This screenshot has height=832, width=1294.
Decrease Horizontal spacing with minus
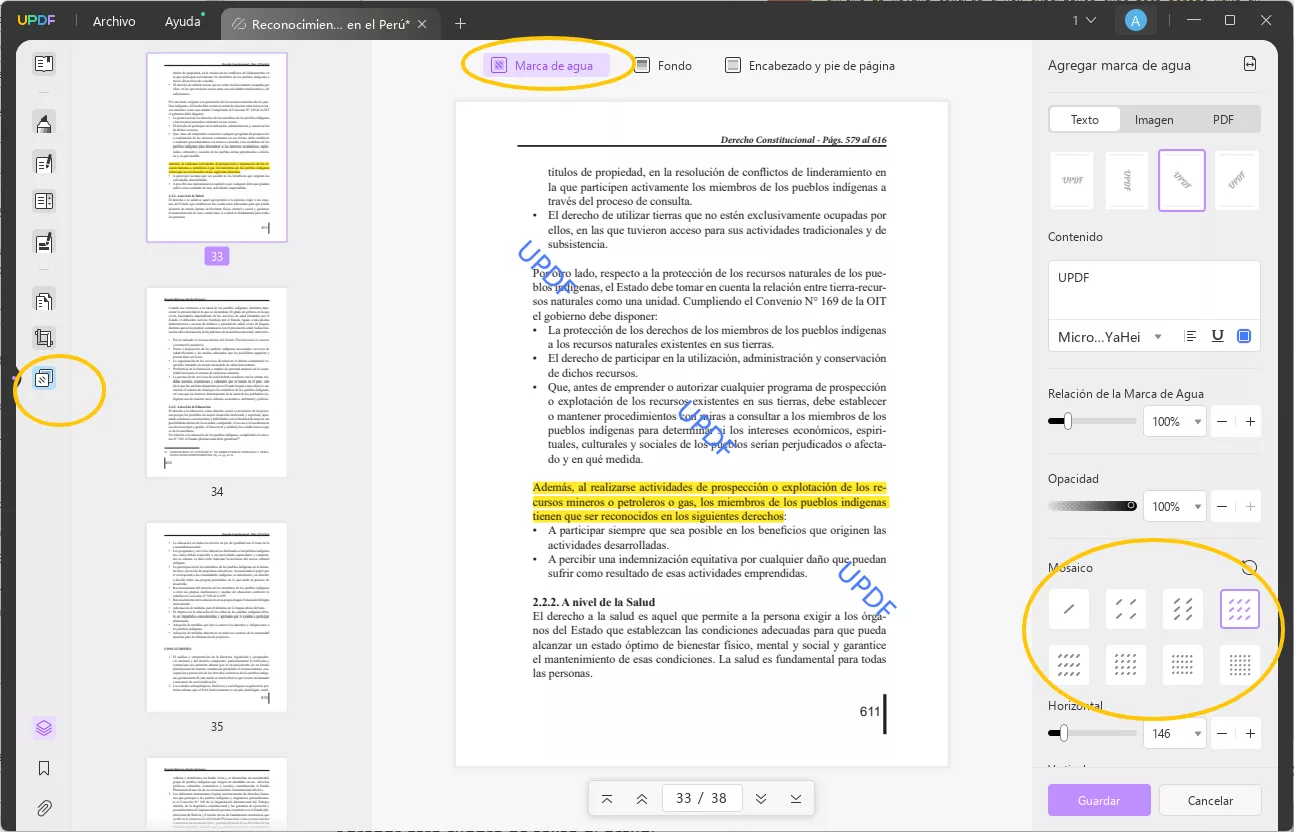click(1222, 734)
